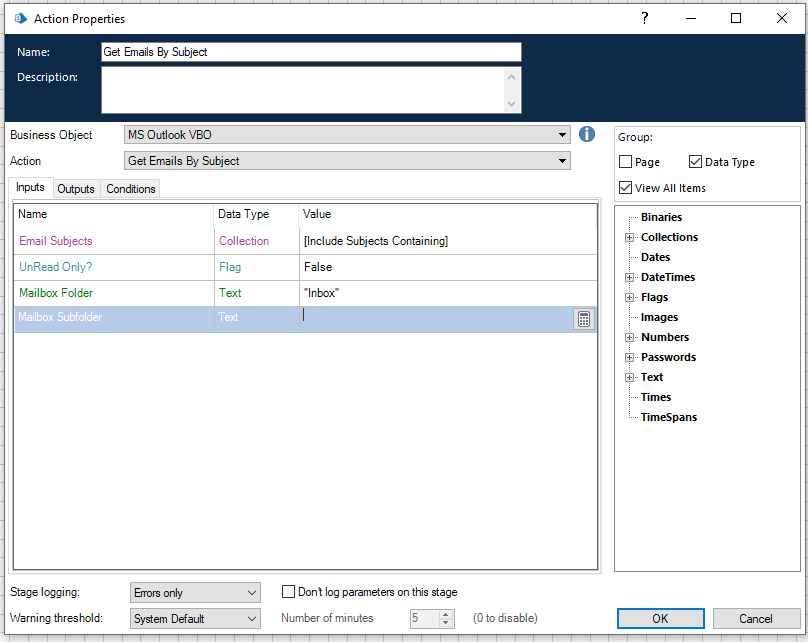Open the Business Object dropdown
This screenshot has height=642, width=808.
tap(563, 135)
